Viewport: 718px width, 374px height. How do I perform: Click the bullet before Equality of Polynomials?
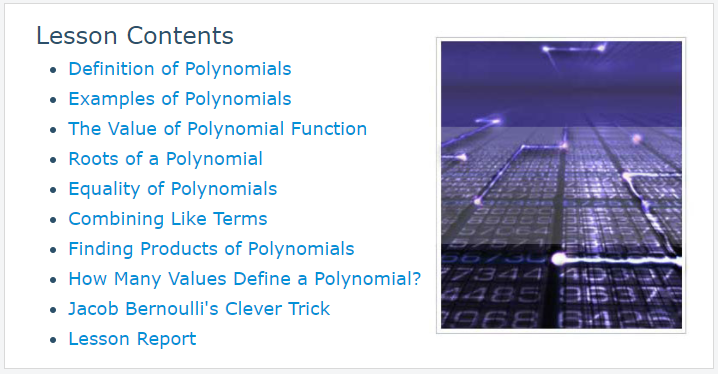[54, 190]
